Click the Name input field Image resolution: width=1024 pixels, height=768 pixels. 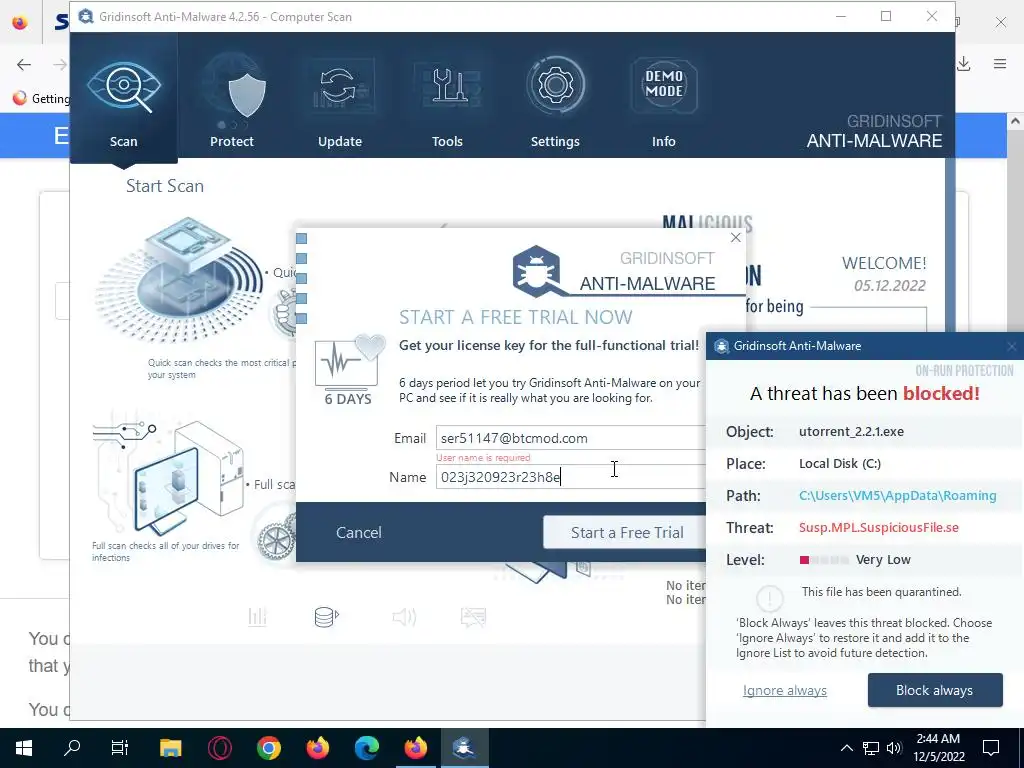571,477
